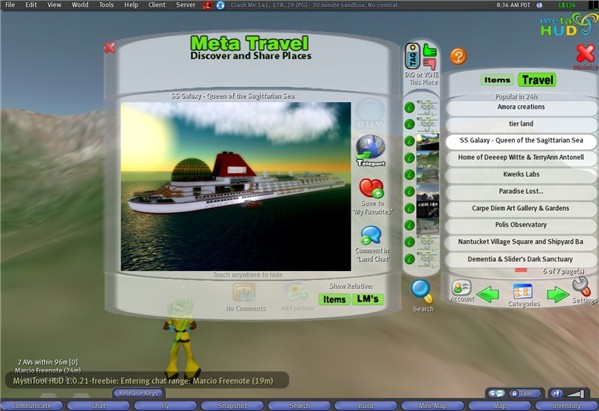
Task: Click green marker beside Amora creations
Action: tap(410, 107)
